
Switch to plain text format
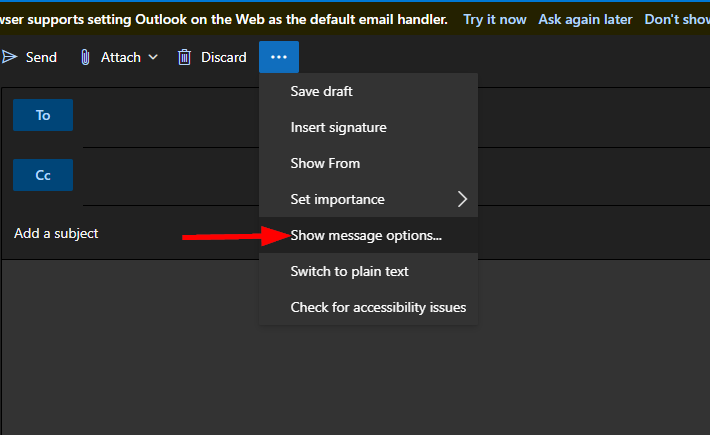[x=349, y=271]
